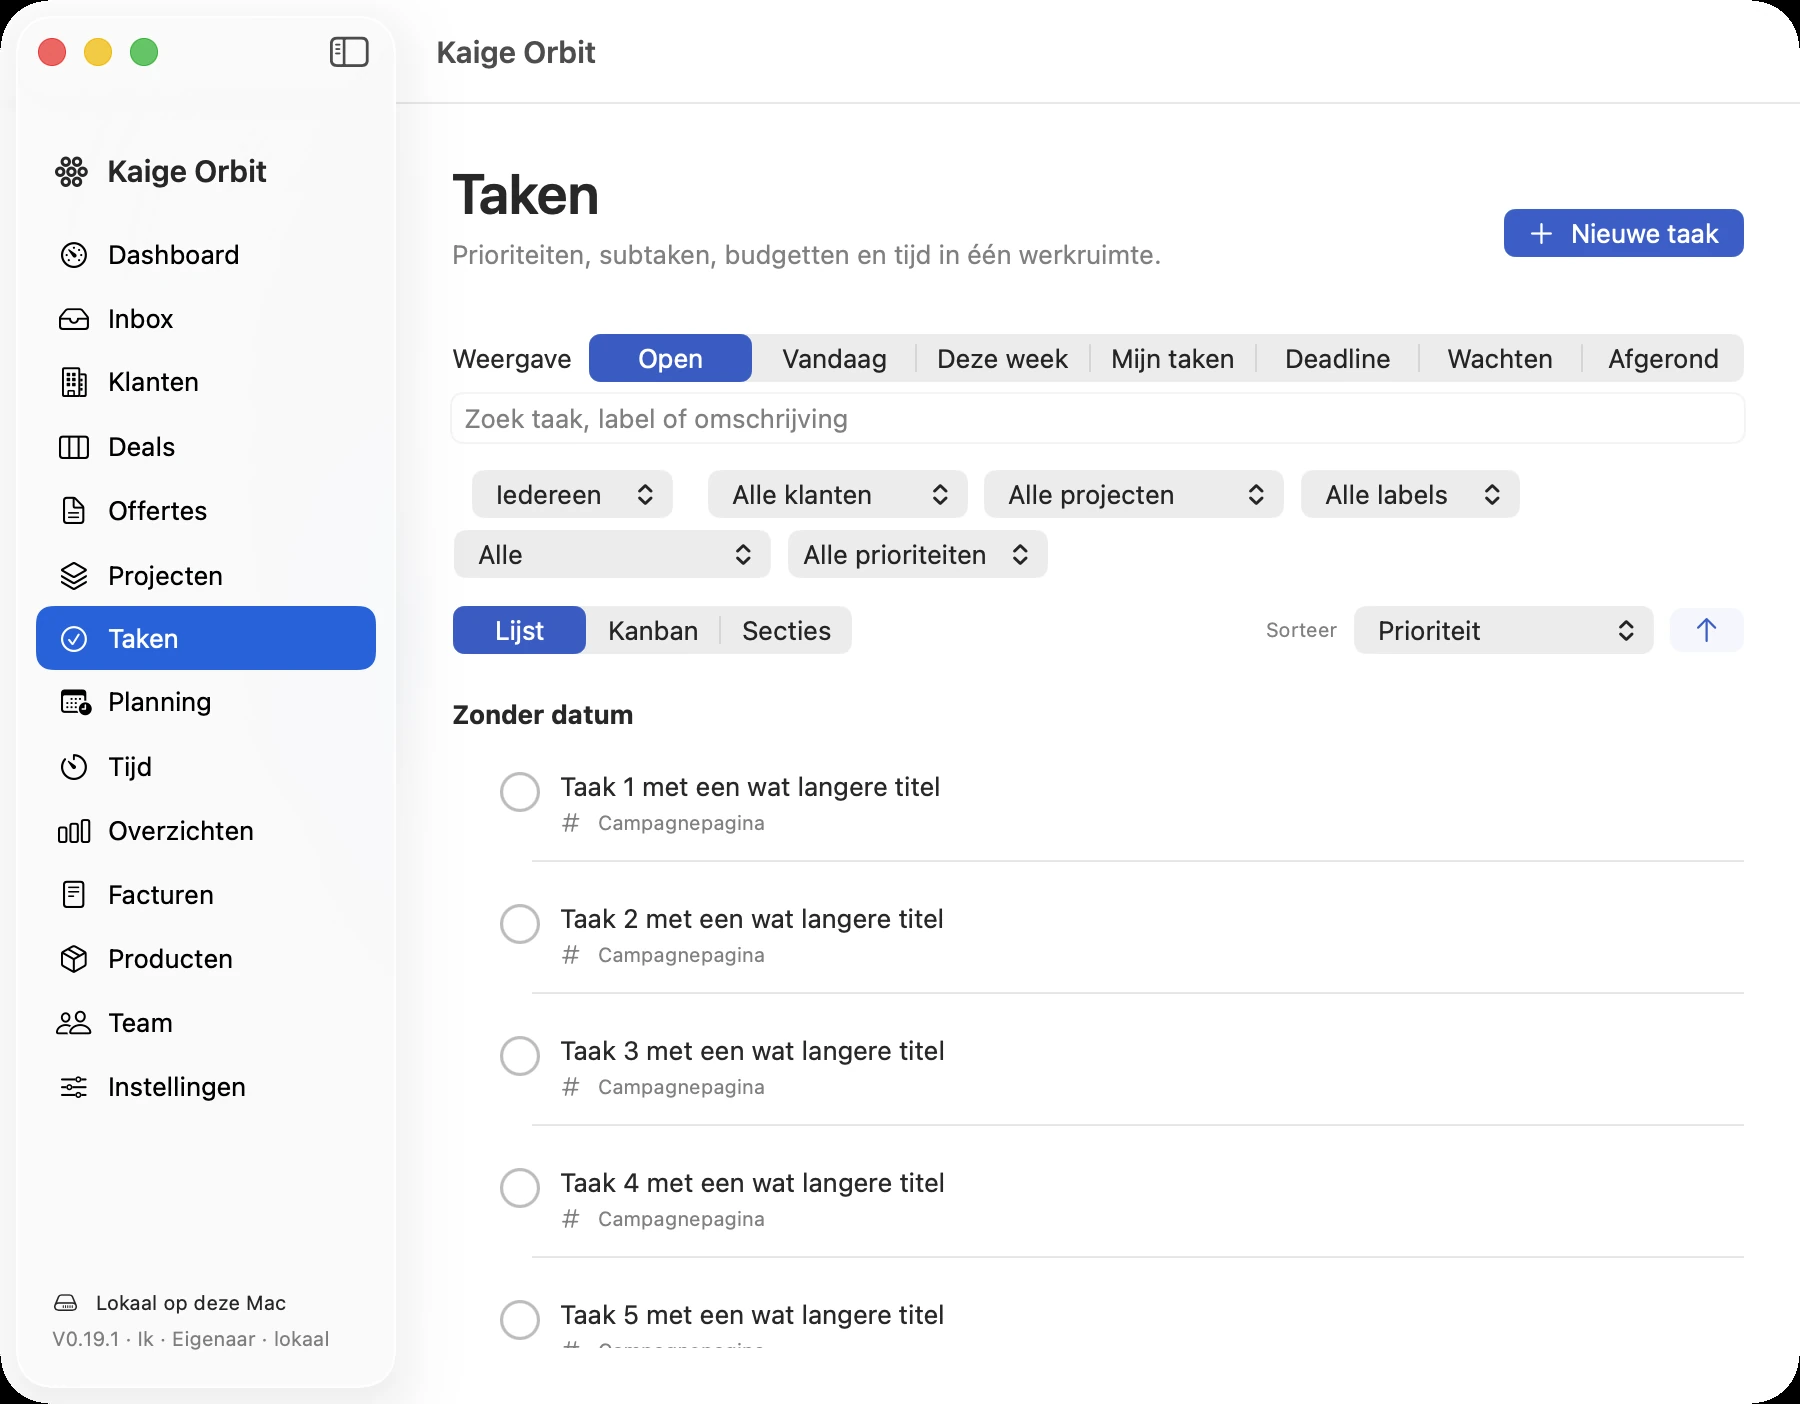Open Klanten building icon
The height and width of the screenshot is (1404, 1800).
pyautogui.click(x=74, y=382)
